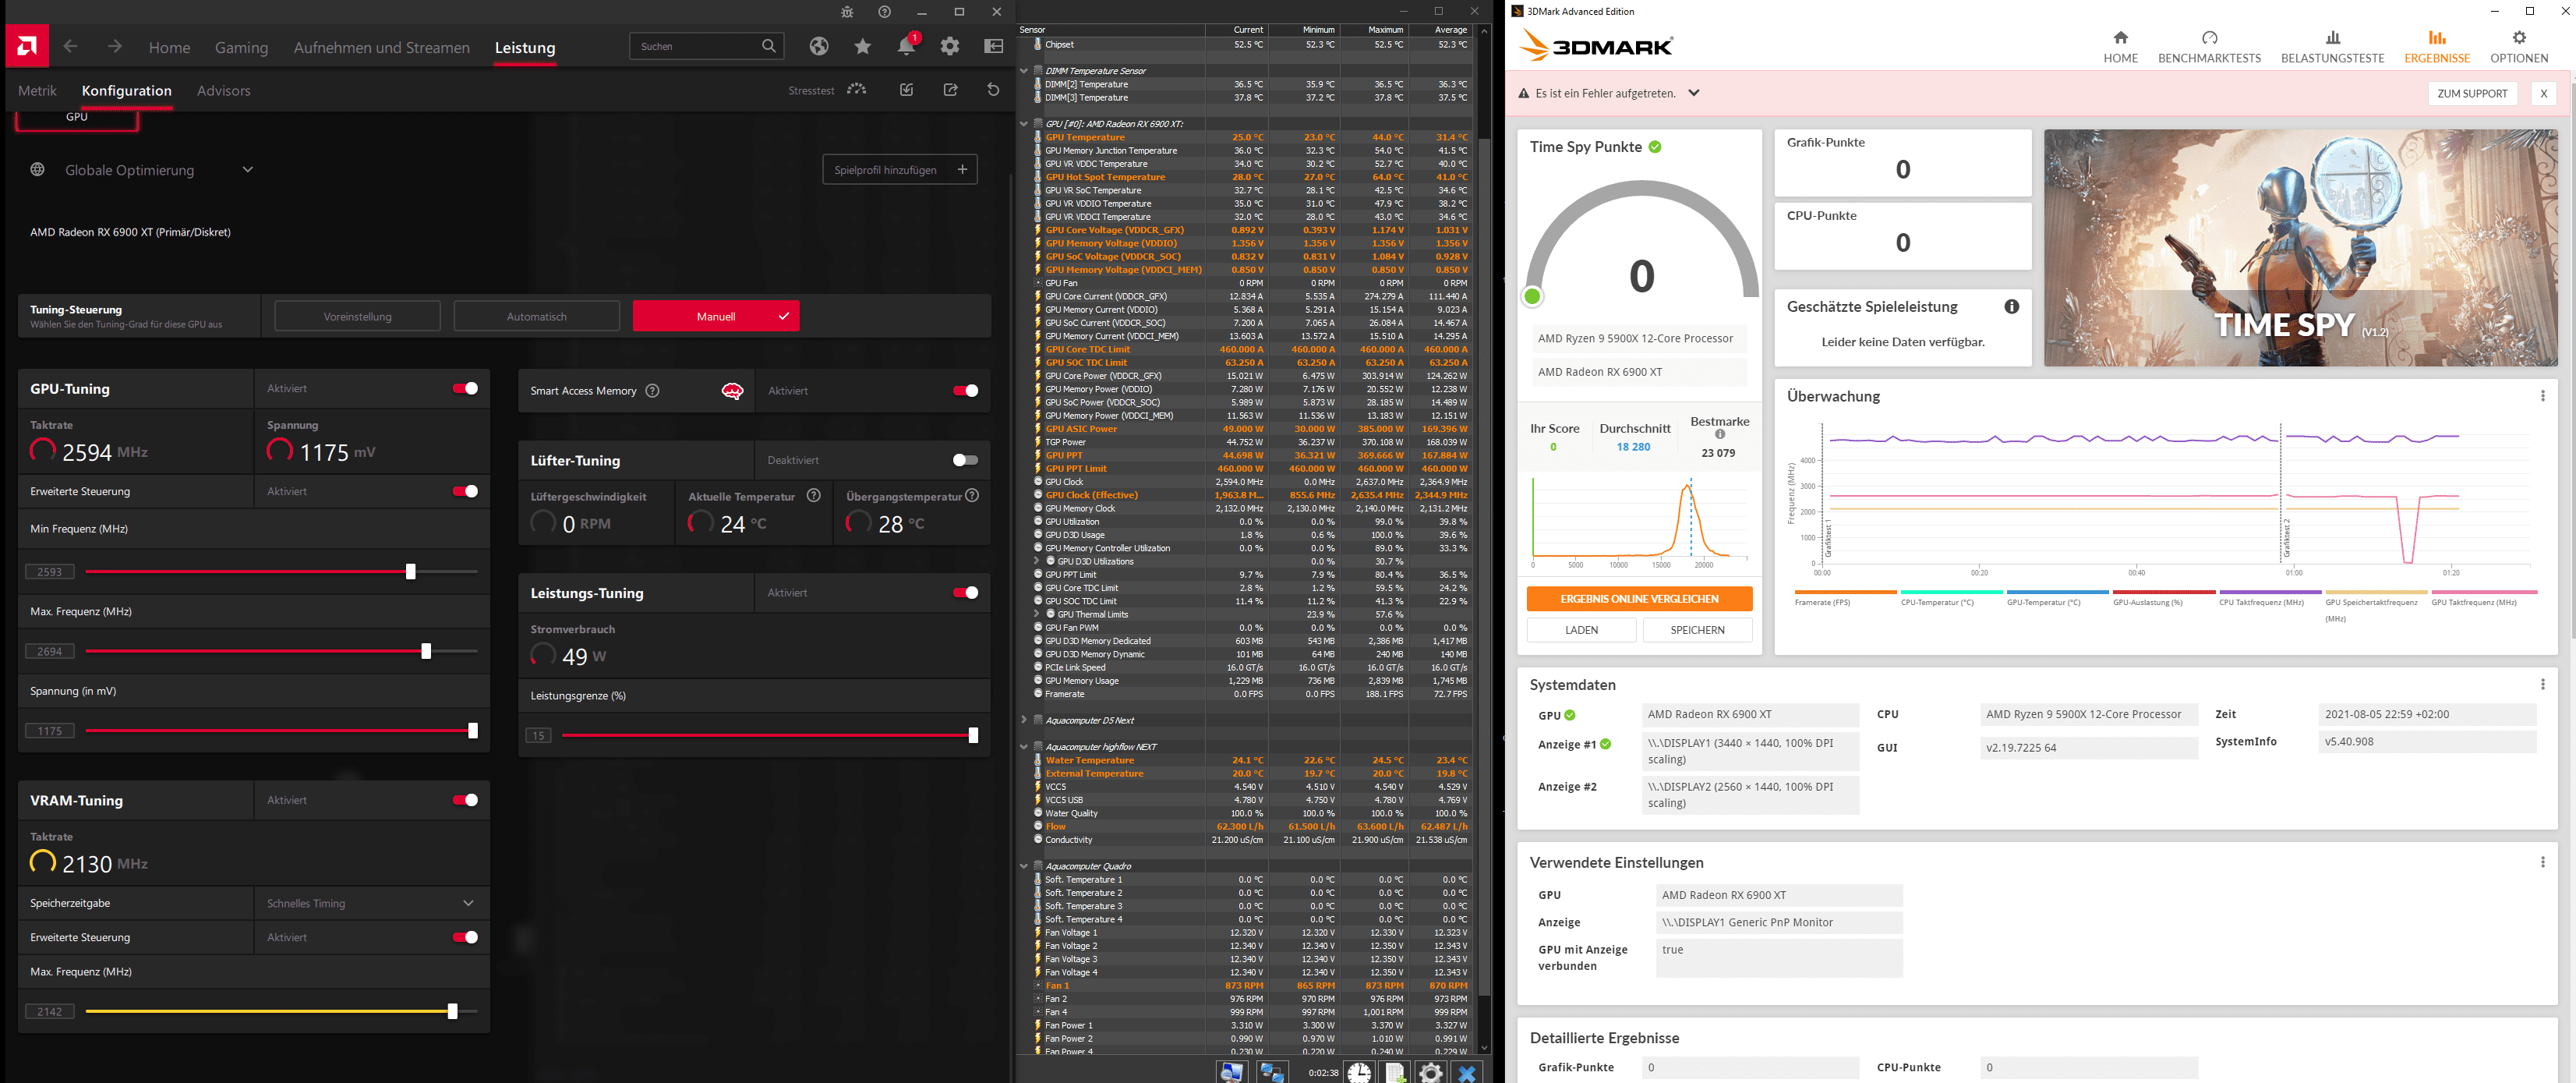The height and width of the screenshot is (1083, 2576).
Task: Click SPEICHERN button in 3DMark
Action: coord(1697,630)
